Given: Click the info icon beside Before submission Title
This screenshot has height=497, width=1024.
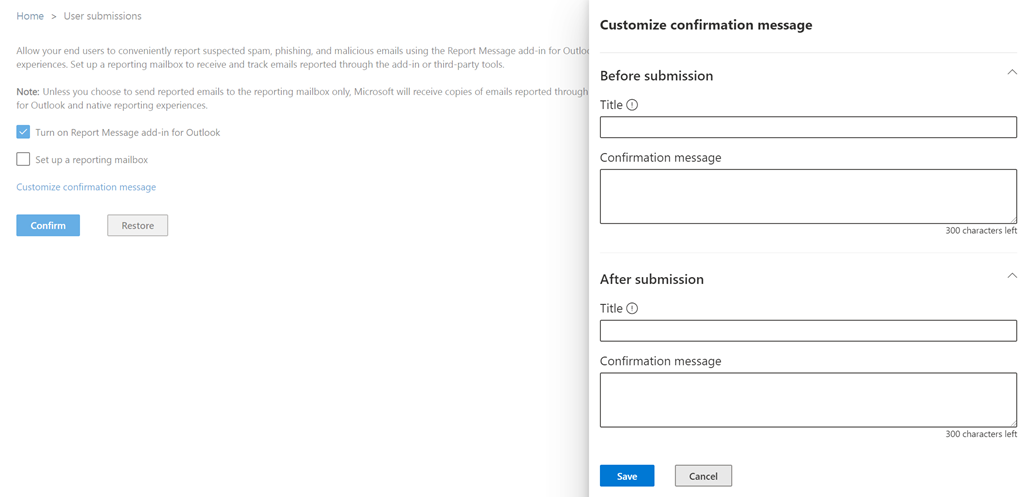Looking at the screenshot, I should (632, 105).
